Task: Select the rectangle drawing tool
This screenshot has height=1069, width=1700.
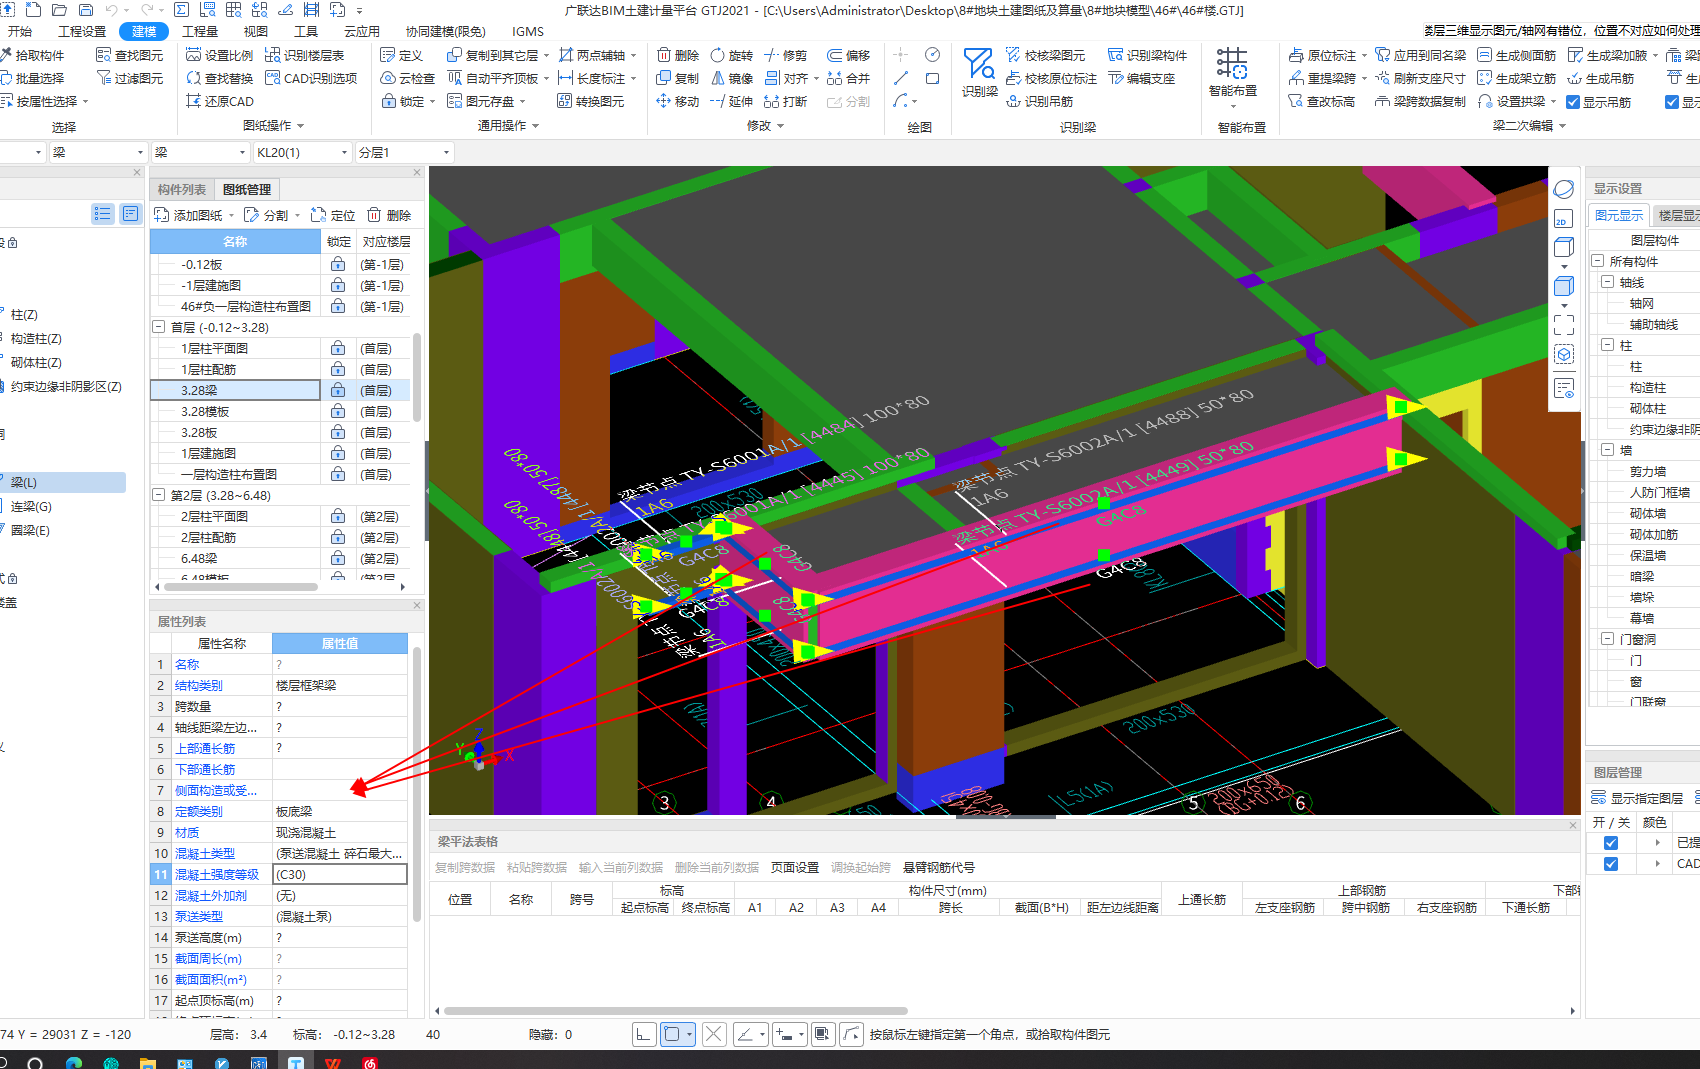Action: [x=932, y=78]
